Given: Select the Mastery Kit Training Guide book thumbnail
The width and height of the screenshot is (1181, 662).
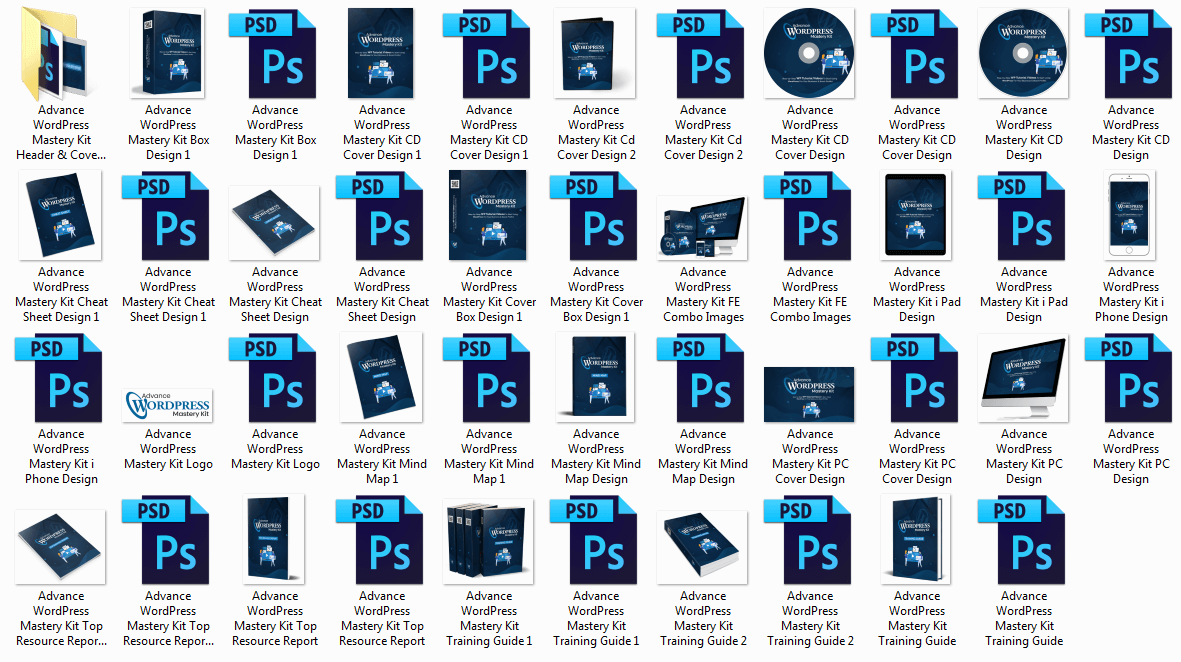Looking at the screenshot, I should [x=915, y=538].
